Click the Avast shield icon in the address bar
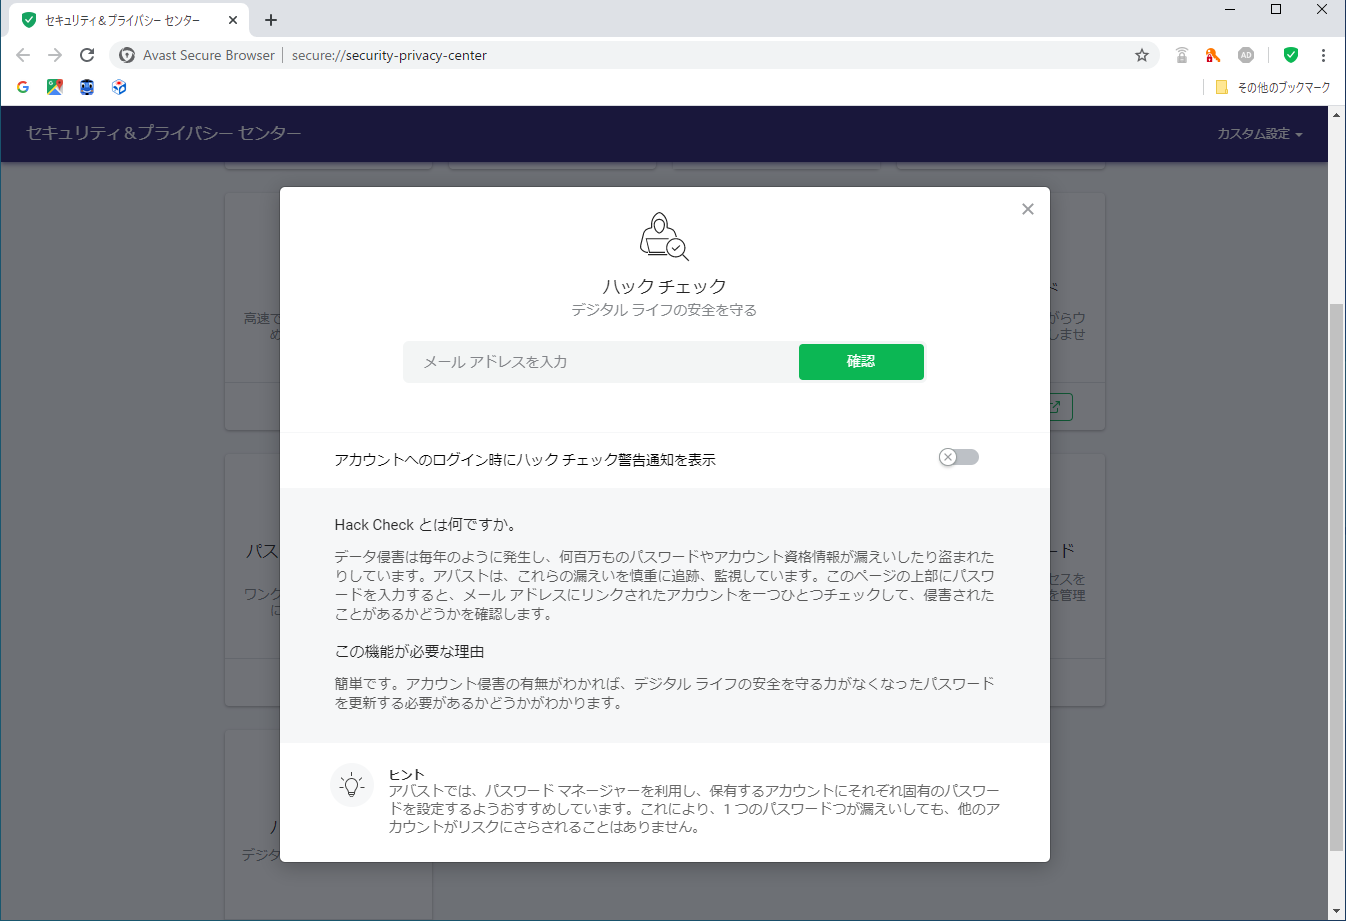 [126, 55]
